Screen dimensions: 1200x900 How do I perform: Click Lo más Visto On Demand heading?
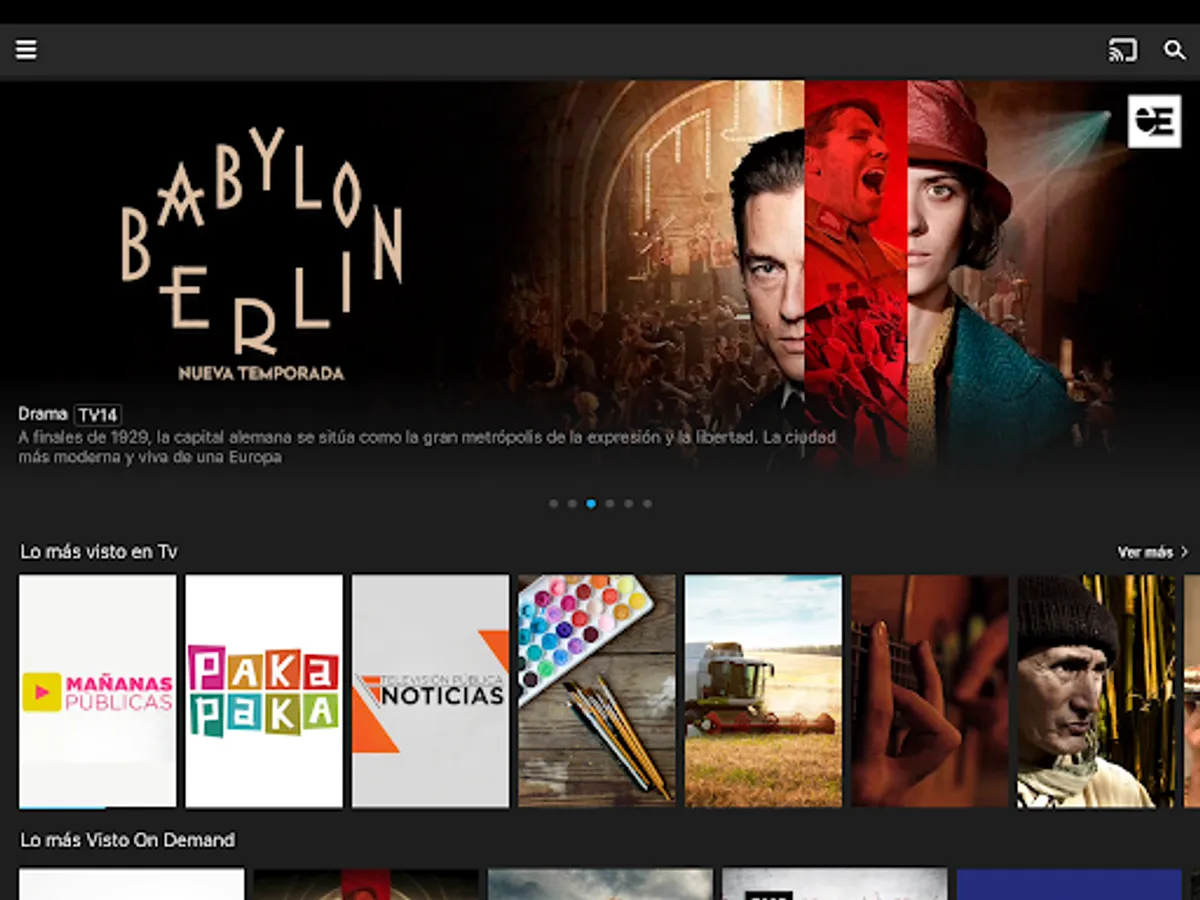(128, 840)
